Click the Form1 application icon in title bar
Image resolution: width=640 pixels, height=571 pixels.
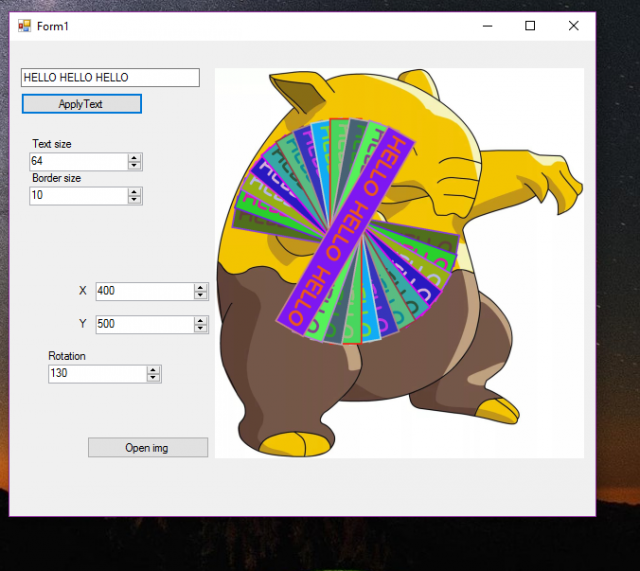tap(24, 26)
